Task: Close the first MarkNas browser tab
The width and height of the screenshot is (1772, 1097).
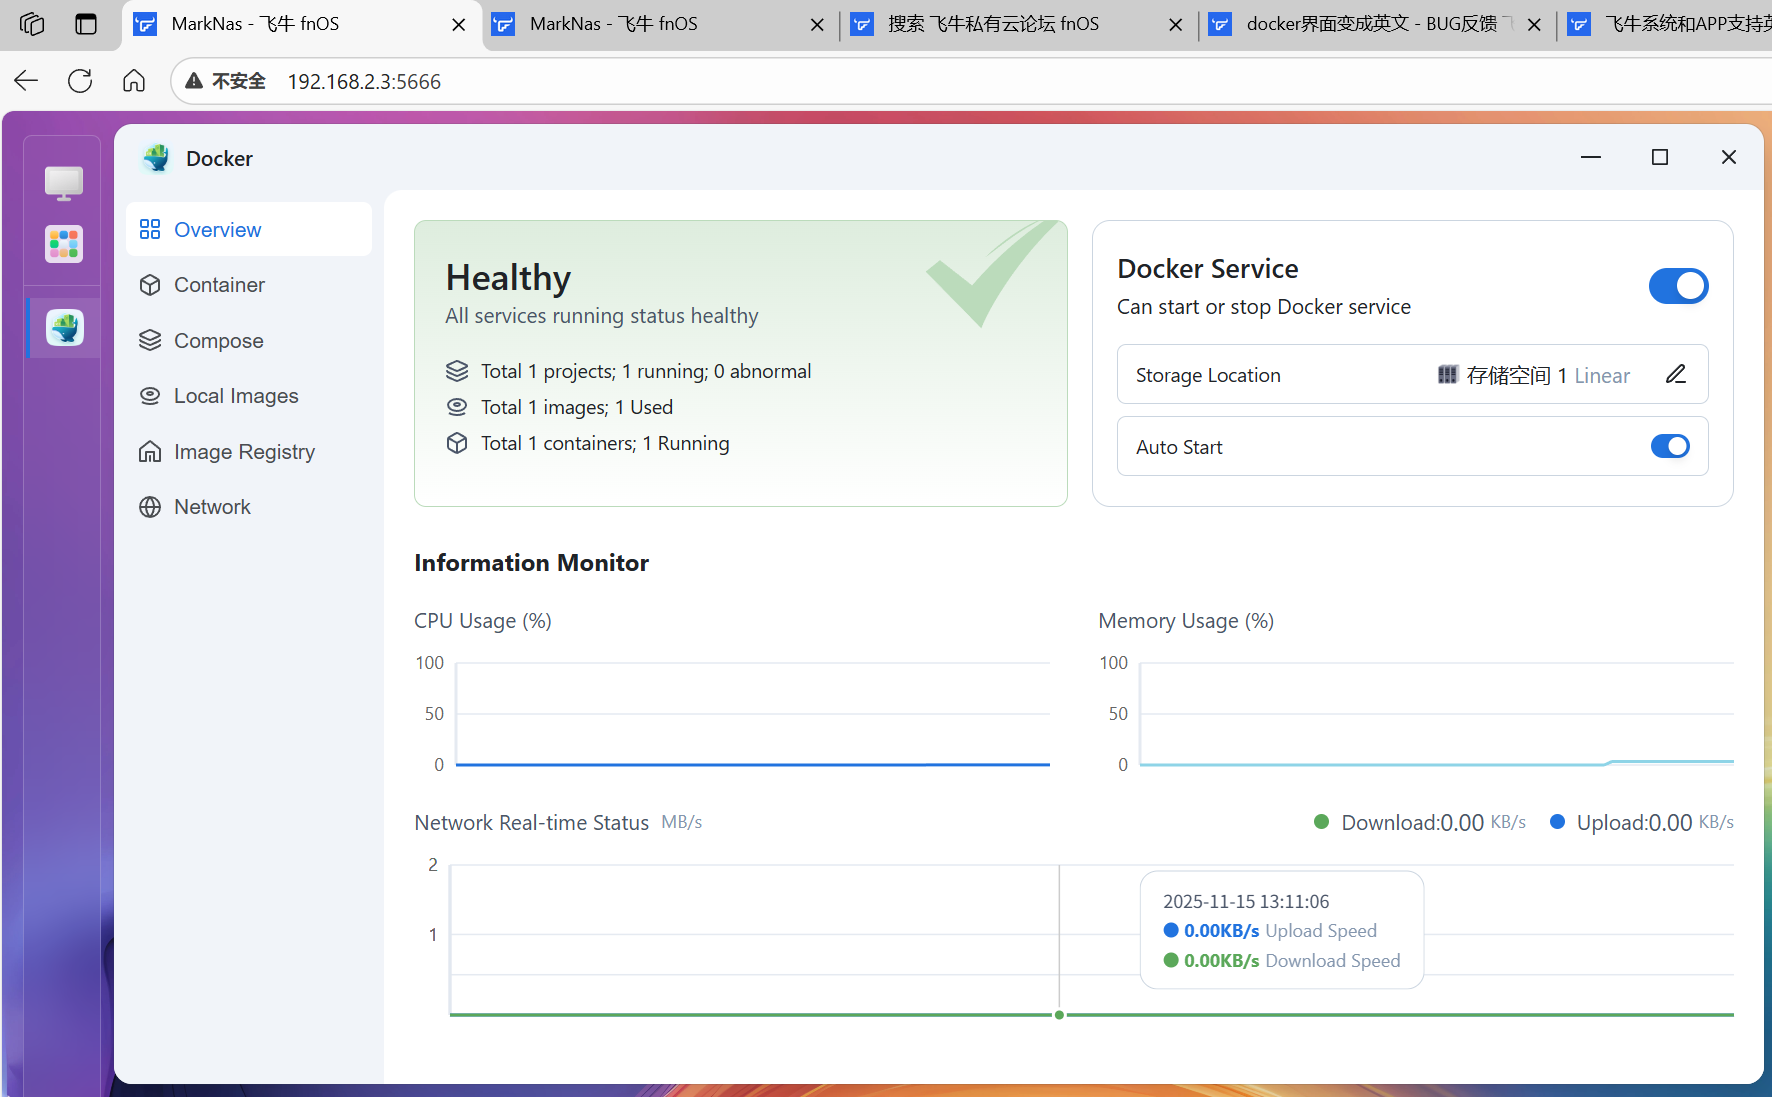Action: [459, 24]
